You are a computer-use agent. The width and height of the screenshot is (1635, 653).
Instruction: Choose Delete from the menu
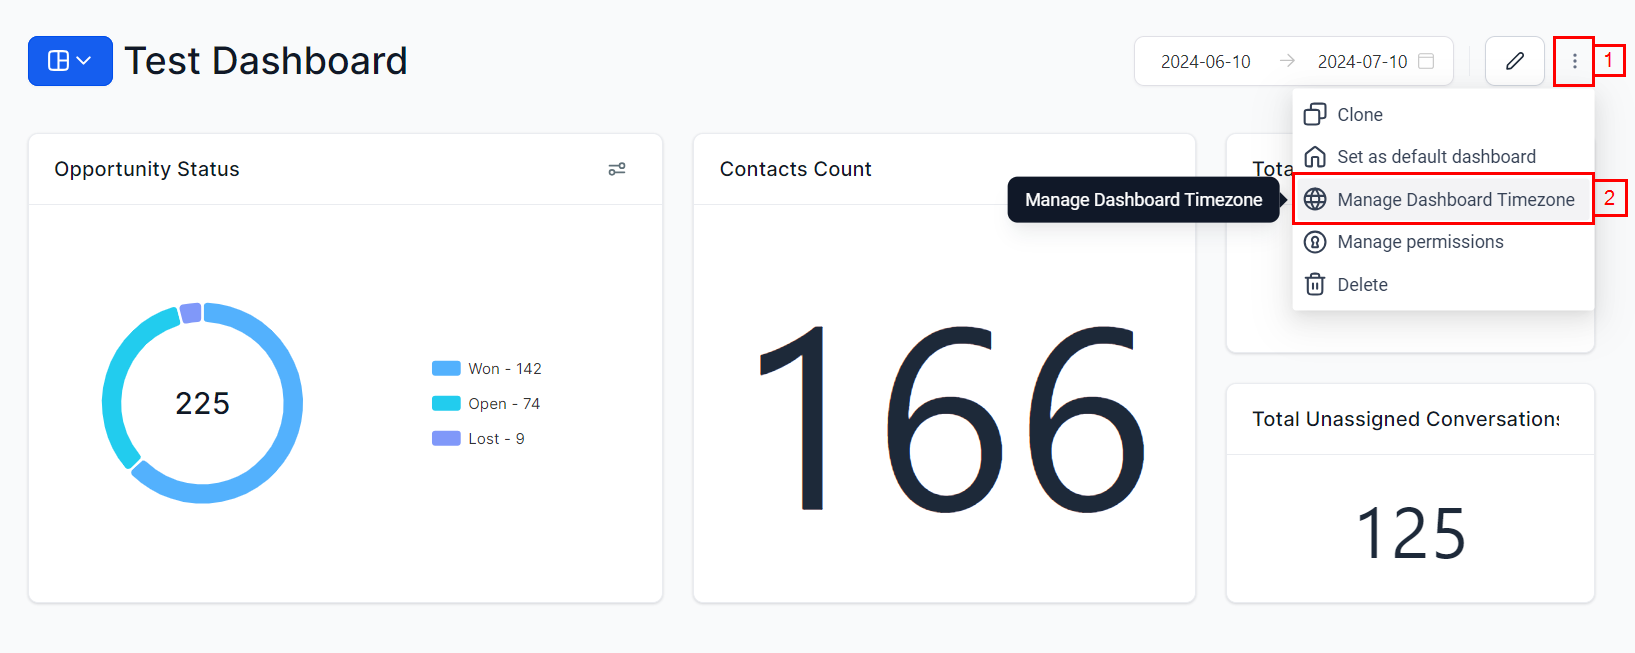[1443, 285]
